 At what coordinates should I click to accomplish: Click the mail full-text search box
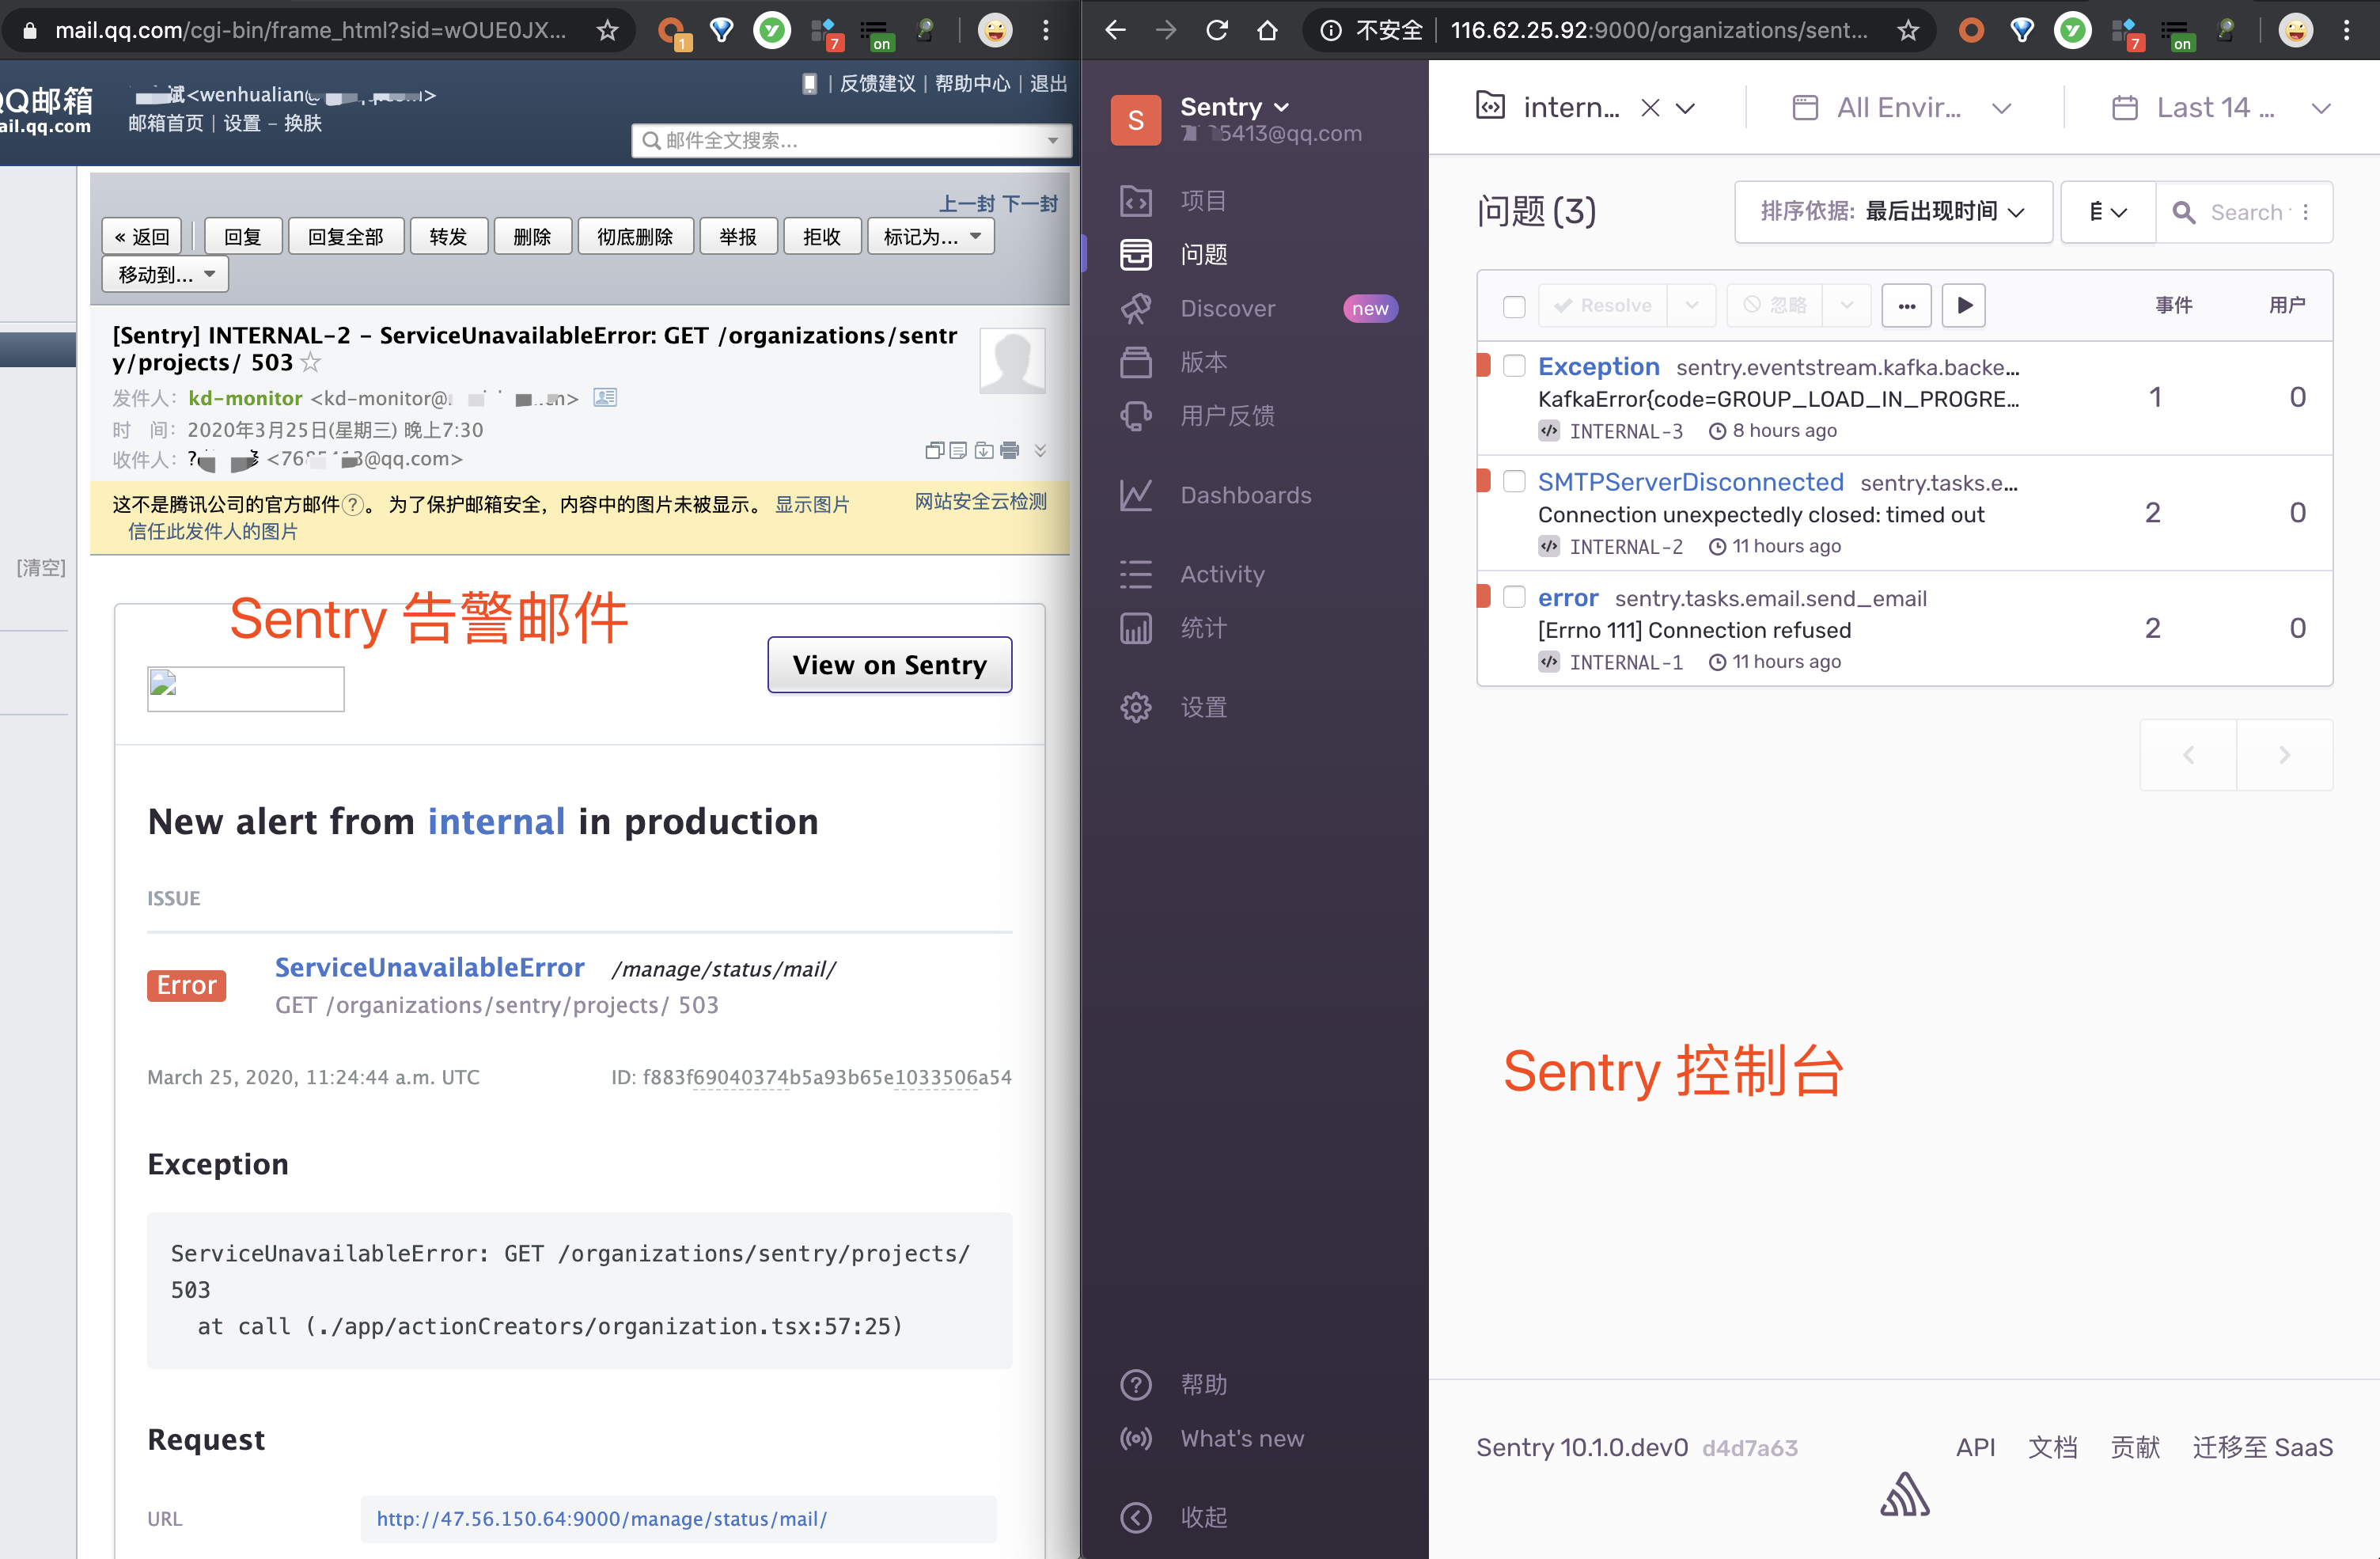852,141
